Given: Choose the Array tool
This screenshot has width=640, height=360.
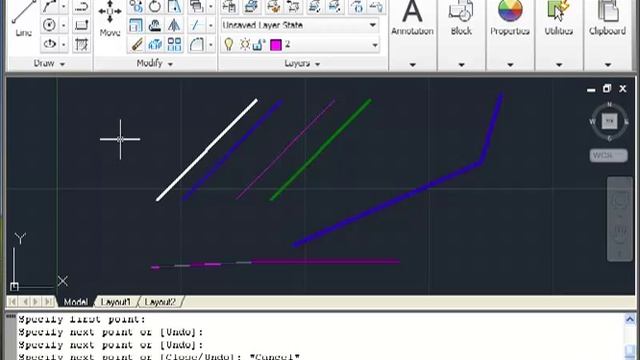Looking at the screenshot, I should click(175, 44).
